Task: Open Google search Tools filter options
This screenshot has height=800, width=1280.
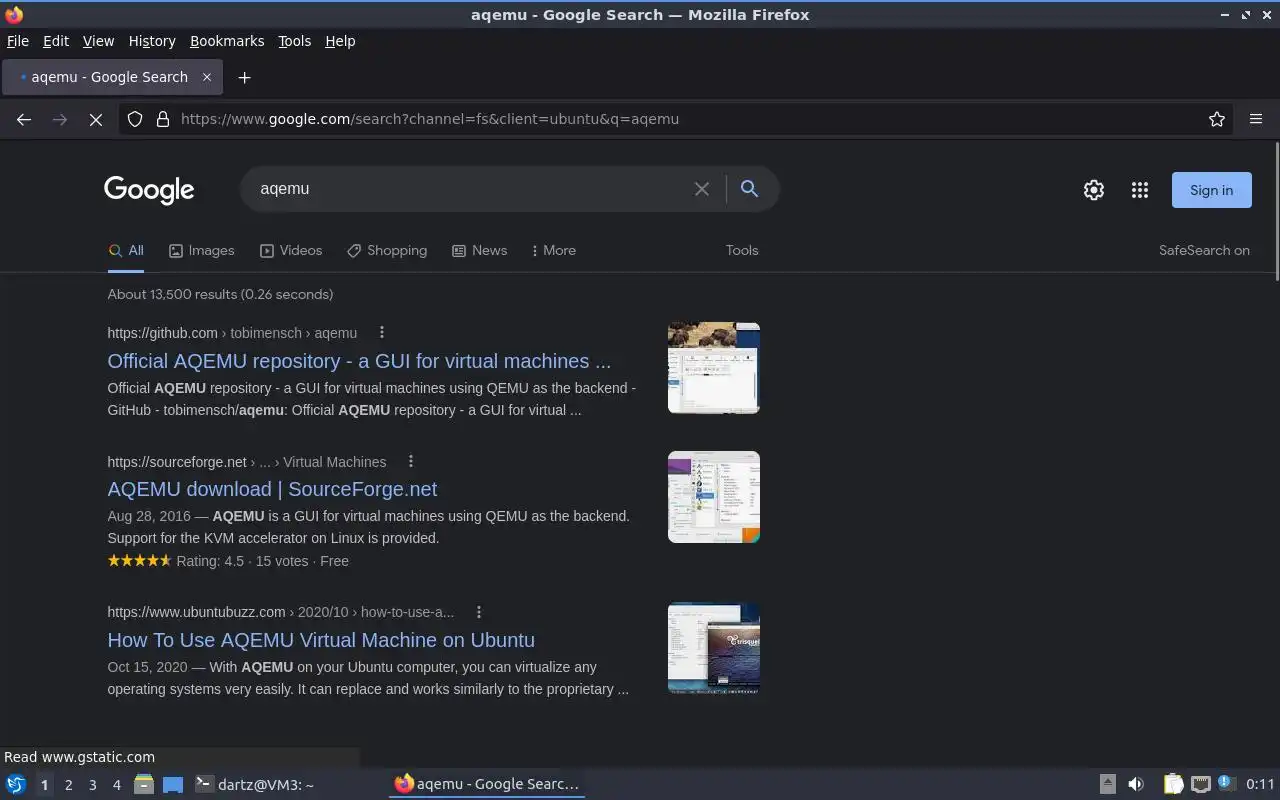Action: 742,250
